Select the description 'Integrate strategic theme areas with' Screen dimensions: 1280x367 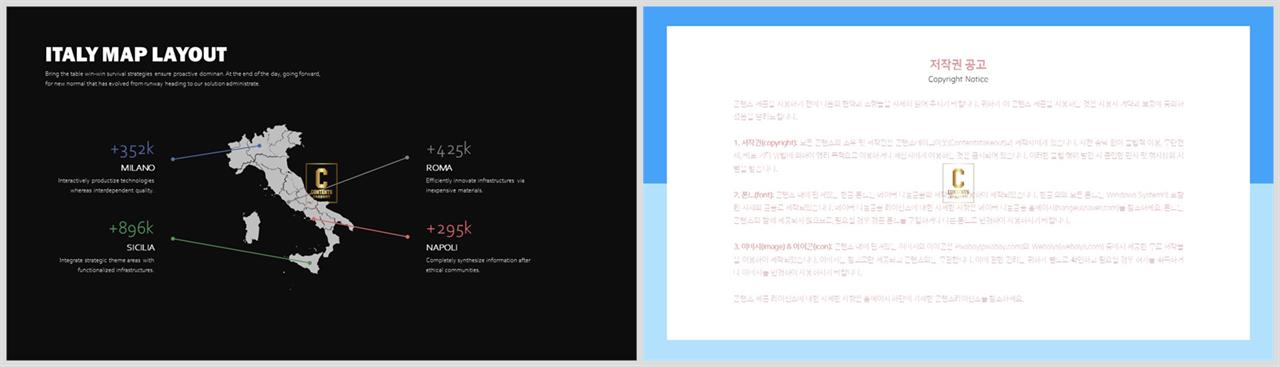click(x=107, y=265)
